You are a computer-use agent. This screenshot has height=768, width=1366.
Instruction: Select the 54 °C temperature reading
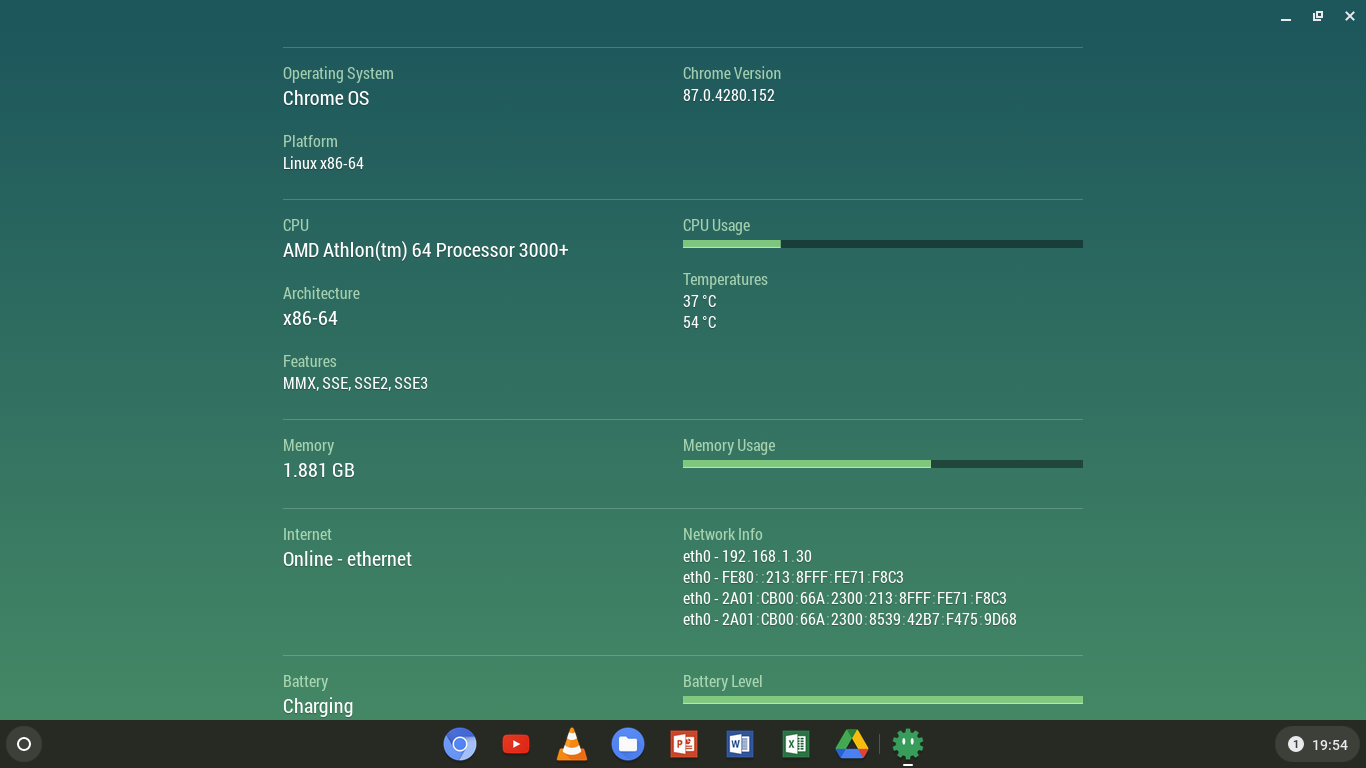click(700, 322)
